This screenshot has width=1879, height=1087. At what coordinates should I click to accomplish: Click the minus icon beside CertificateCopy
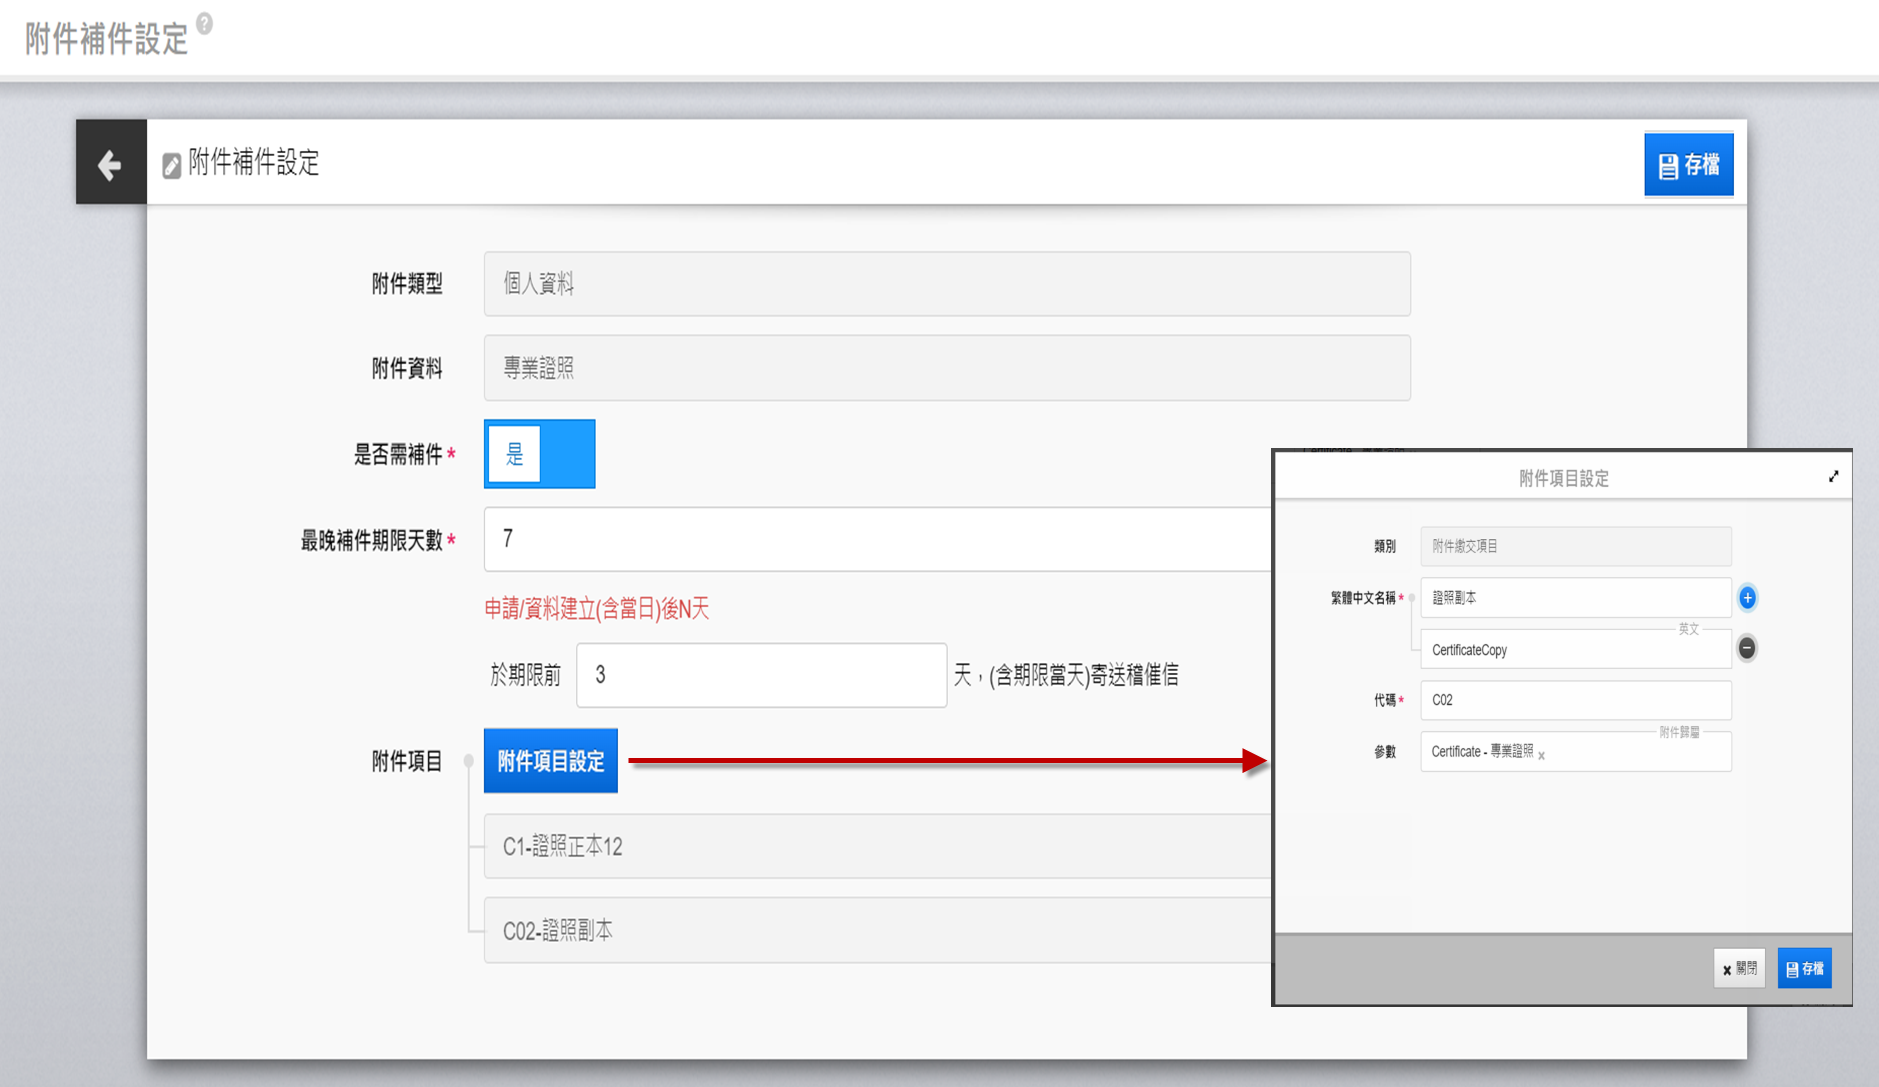pyautogui.click(x=1747, y=648)
